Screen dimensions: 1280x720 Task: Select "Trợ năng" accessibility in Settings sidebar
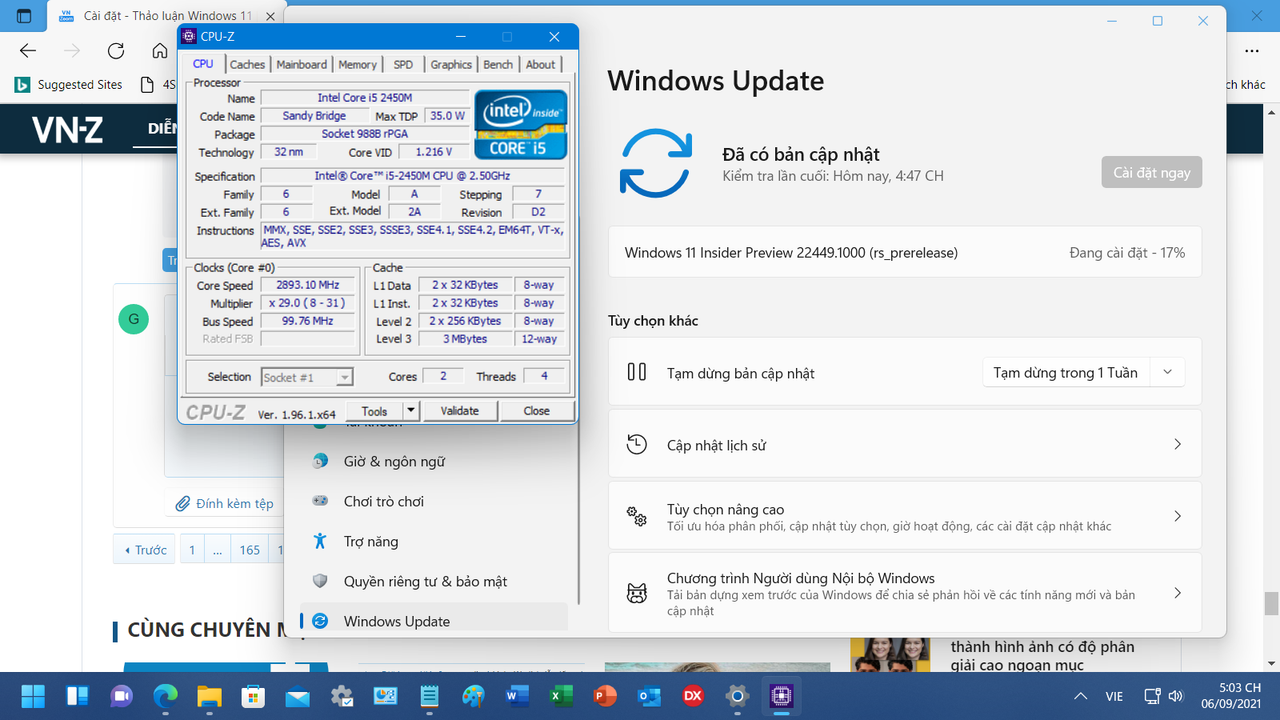[433, 541]
